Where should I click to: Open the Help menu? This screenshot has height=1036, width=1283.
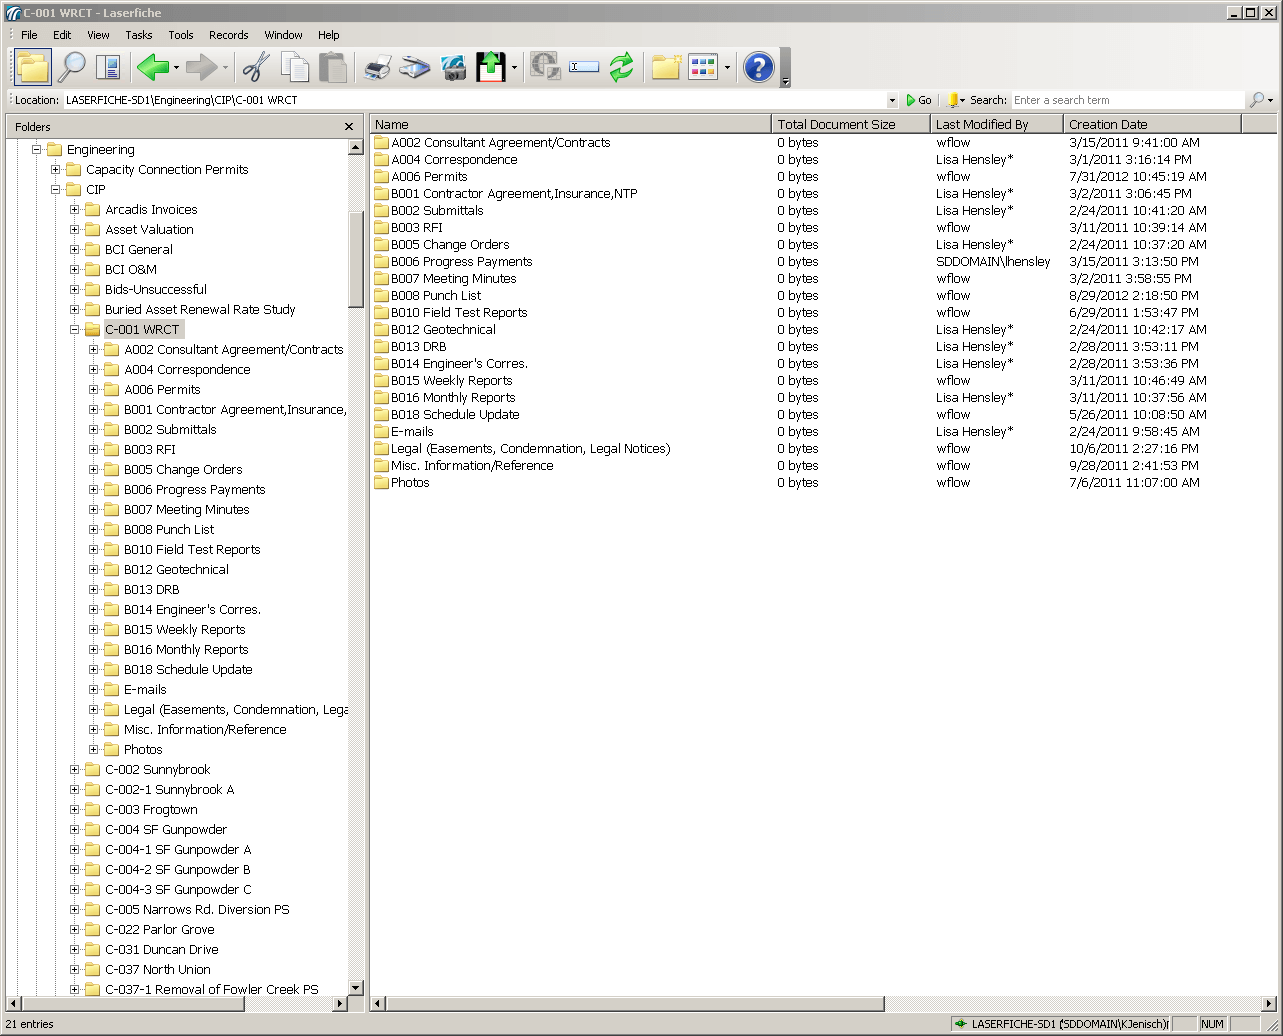point(329,35)
